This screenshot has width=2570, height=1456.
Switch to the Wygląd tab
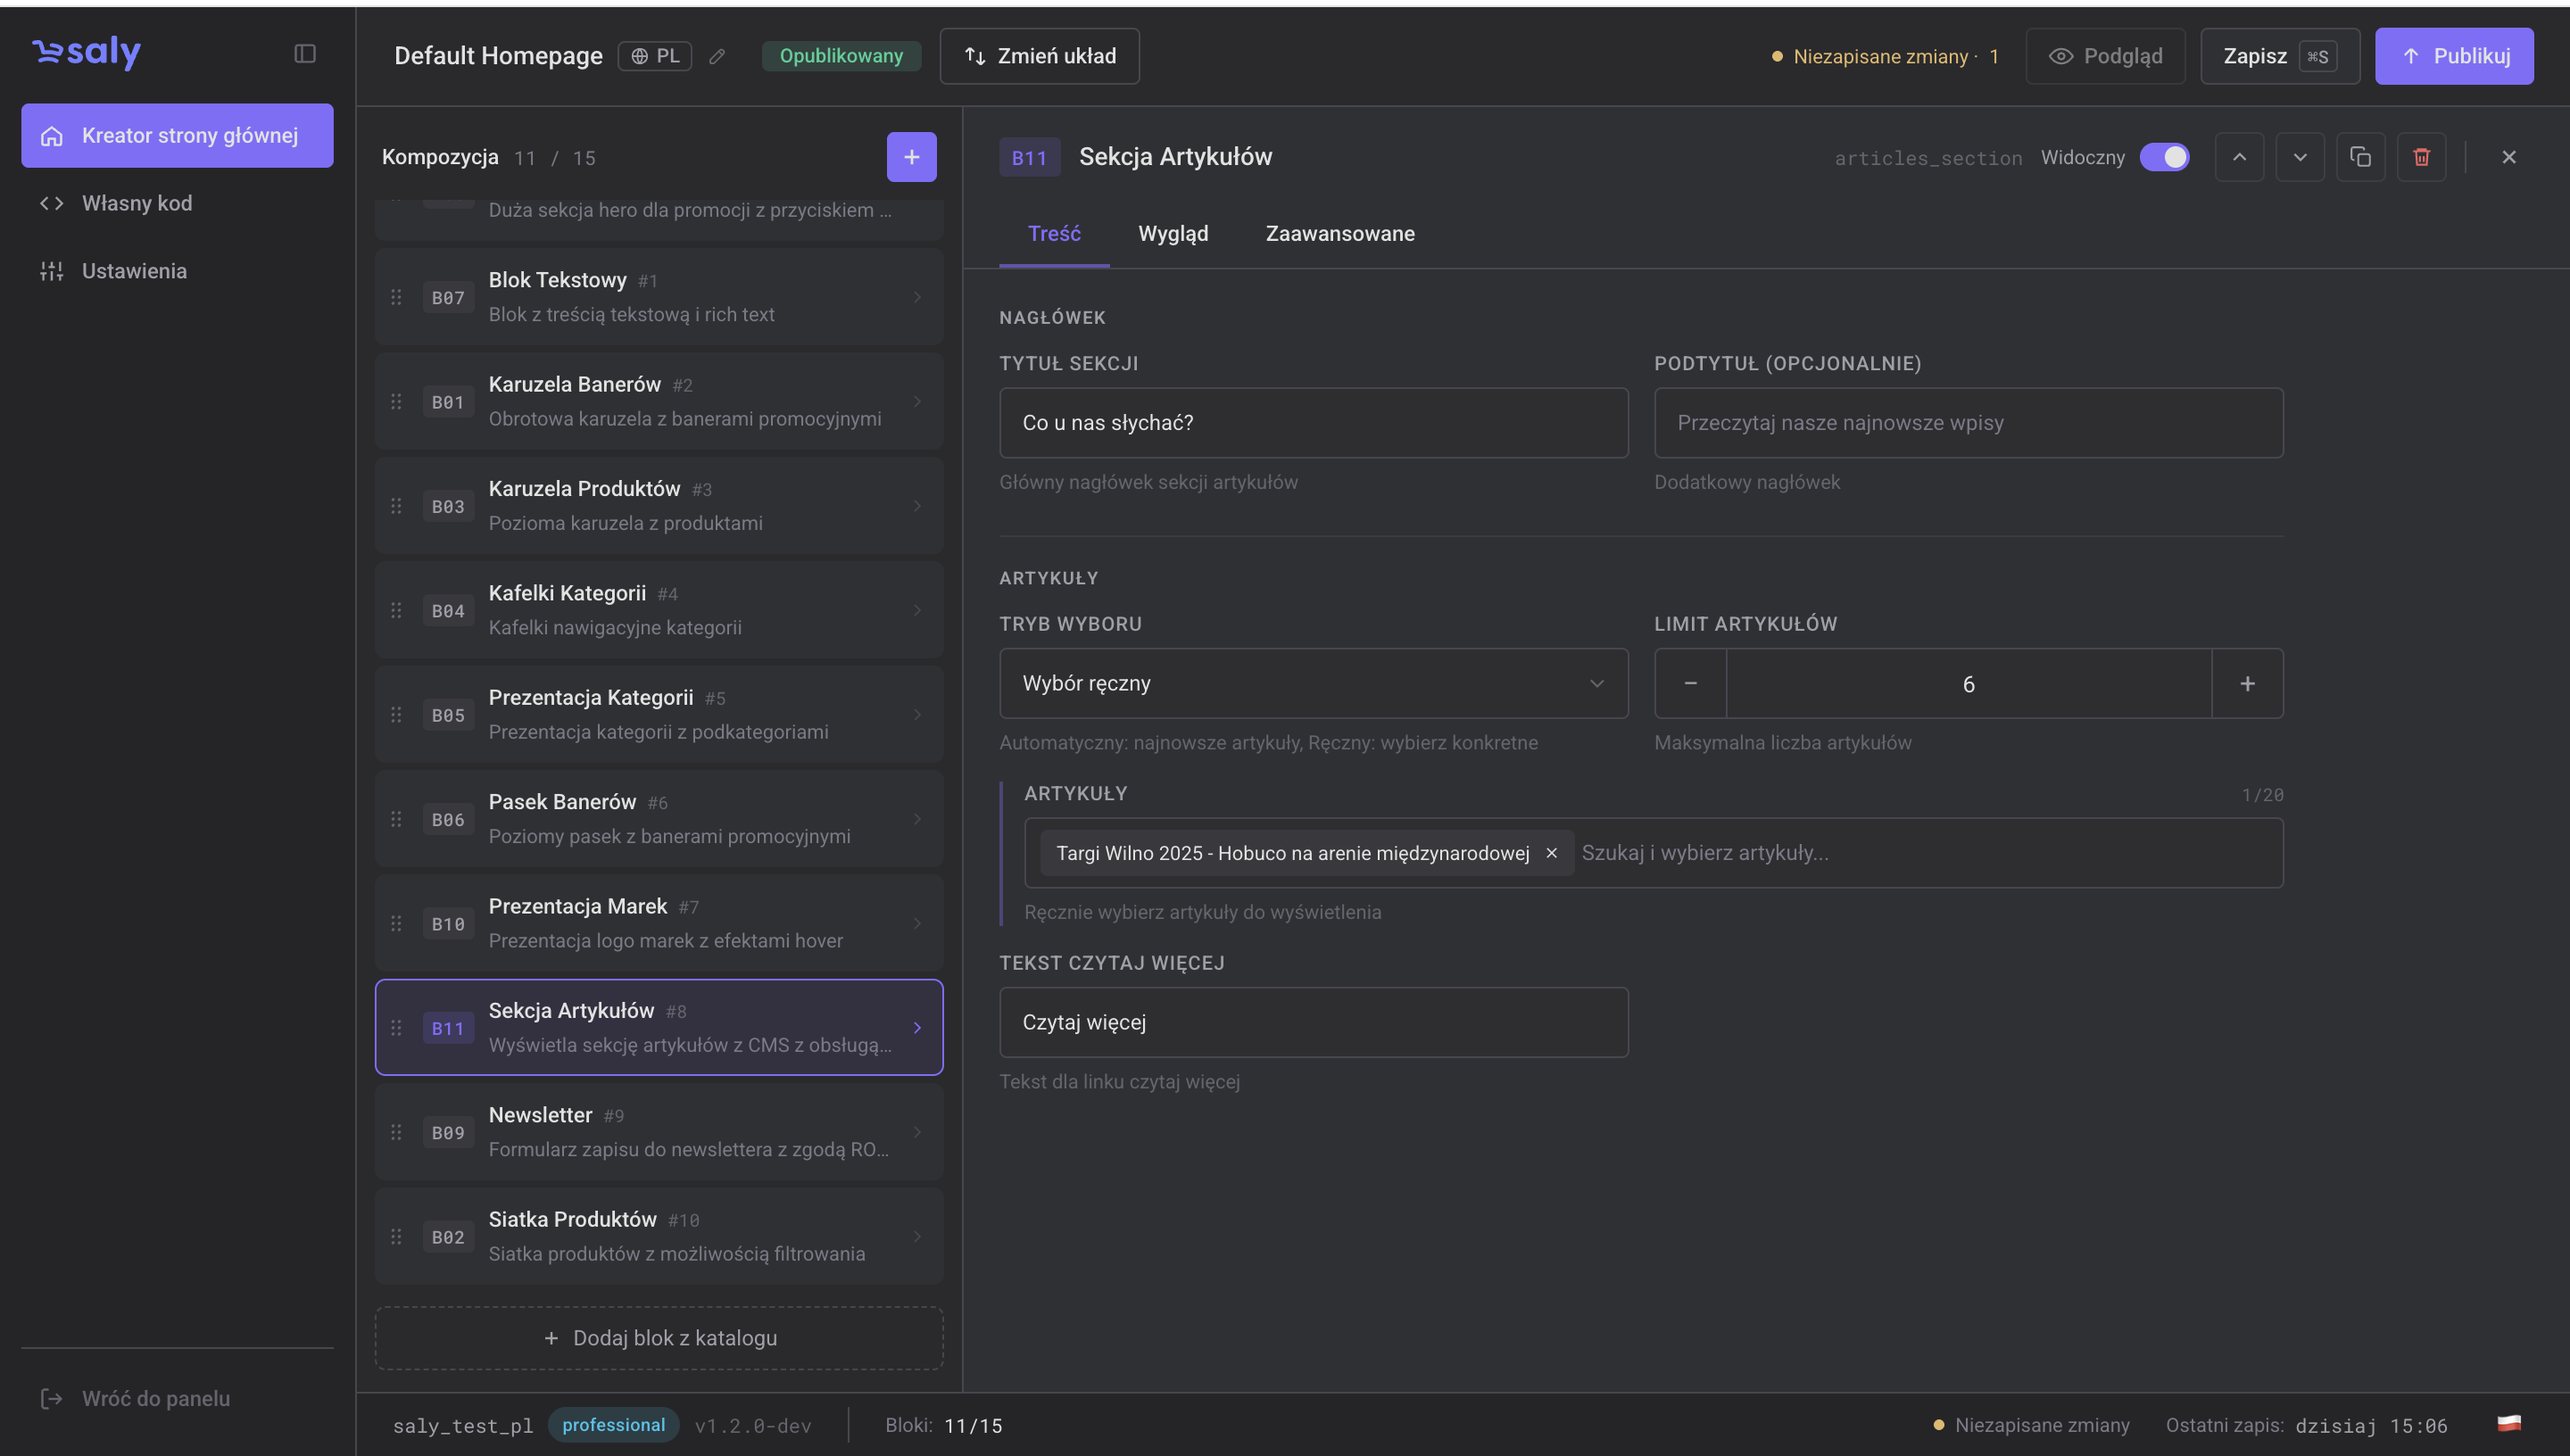[1173, 233]
